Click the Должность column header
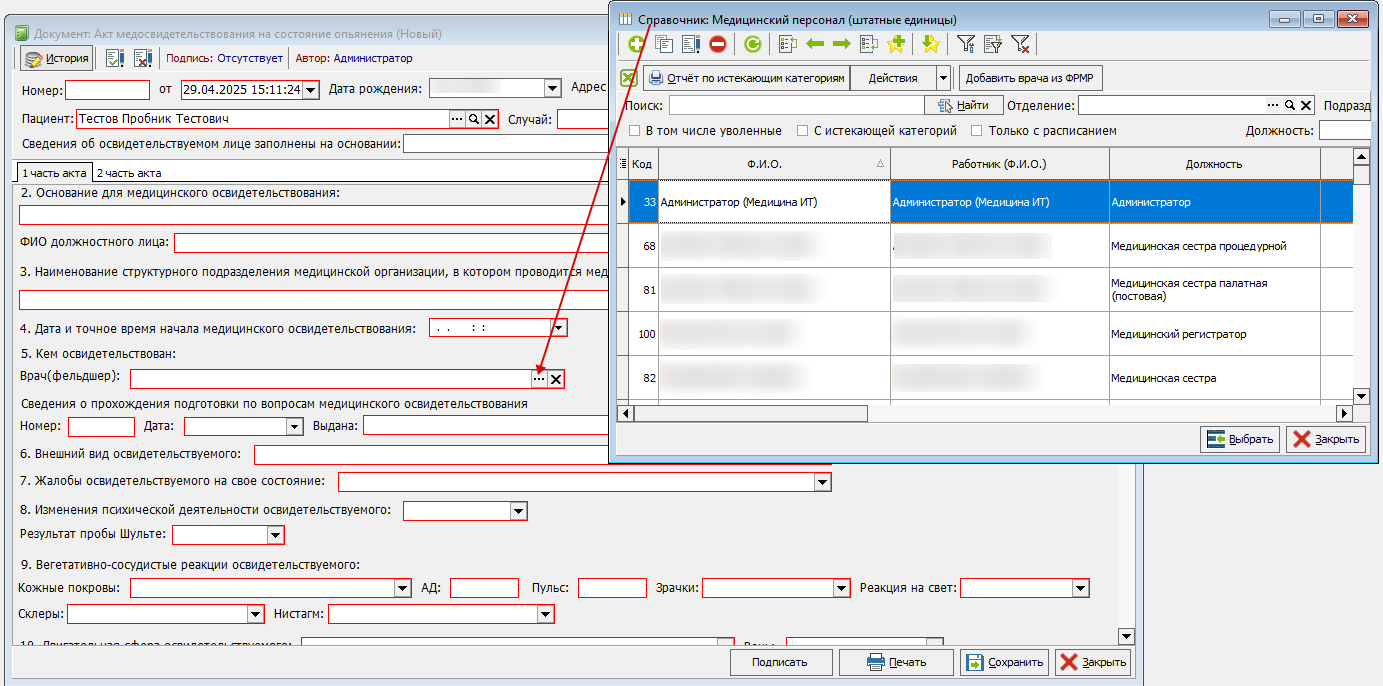The height and width of the screenshot is (686, 1383). [x=1214, y=163]
